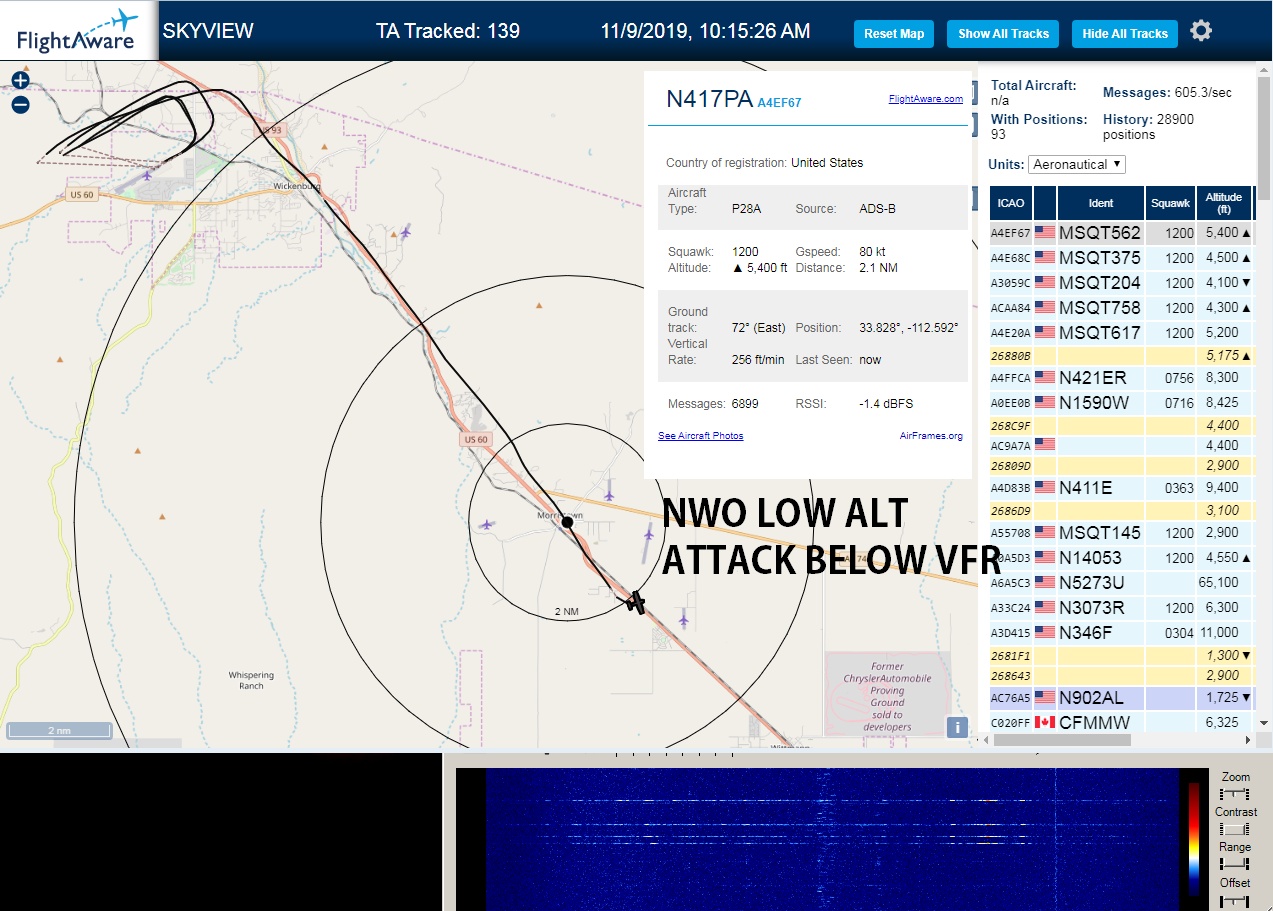Click the 65,100 altitude cell
The width and height of the screenshot is (1273, 911).
pos(1224,582)
